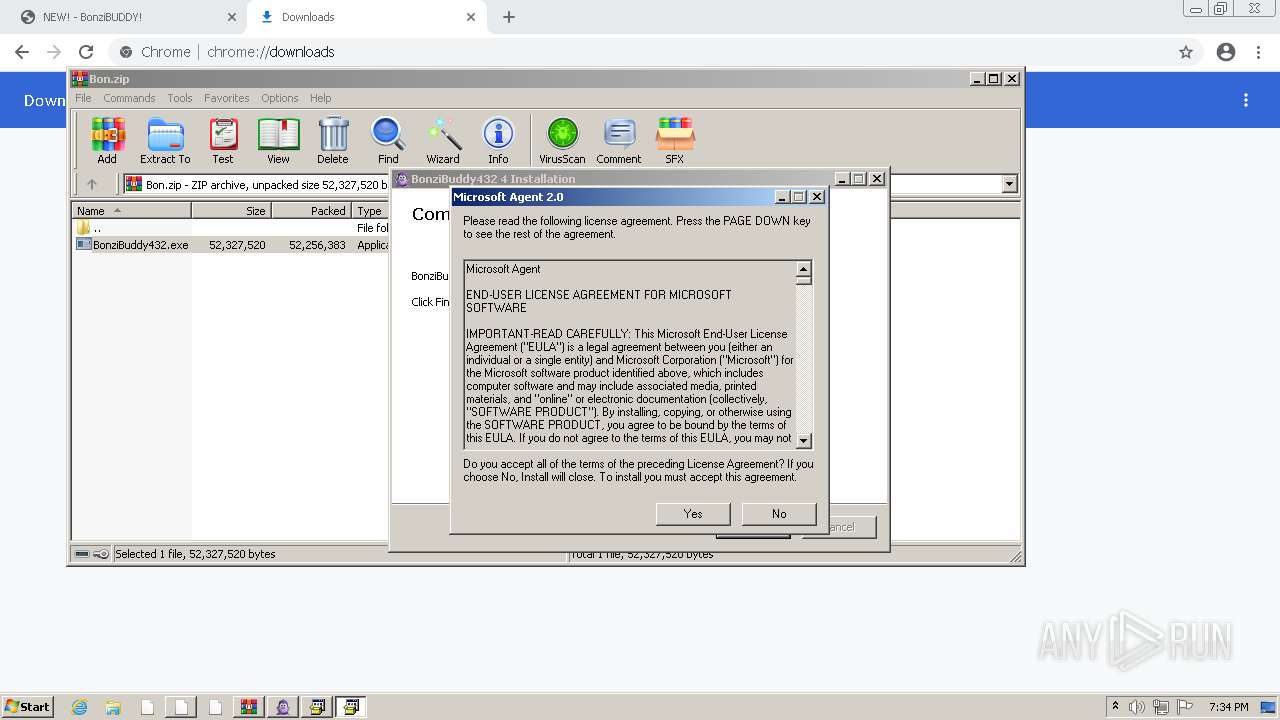The image size is (1280, 720).
Task: Run VirusScan from the toolbar
Action: [562, 141]
